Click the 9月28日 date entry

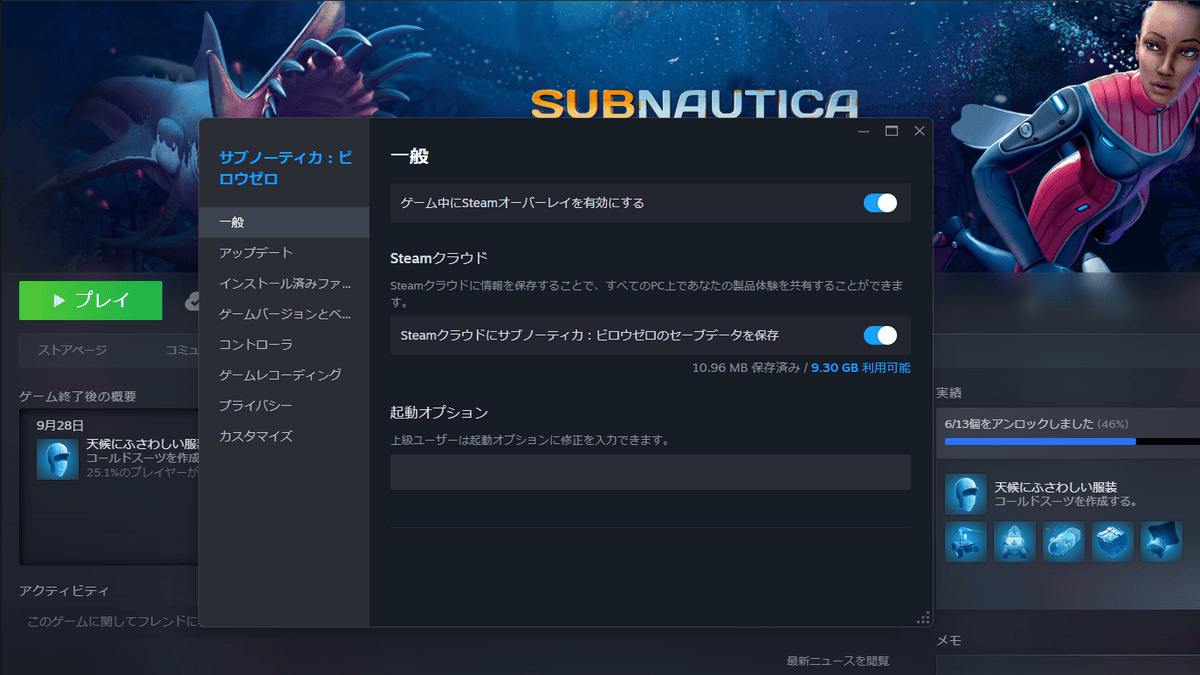(60, 424)
